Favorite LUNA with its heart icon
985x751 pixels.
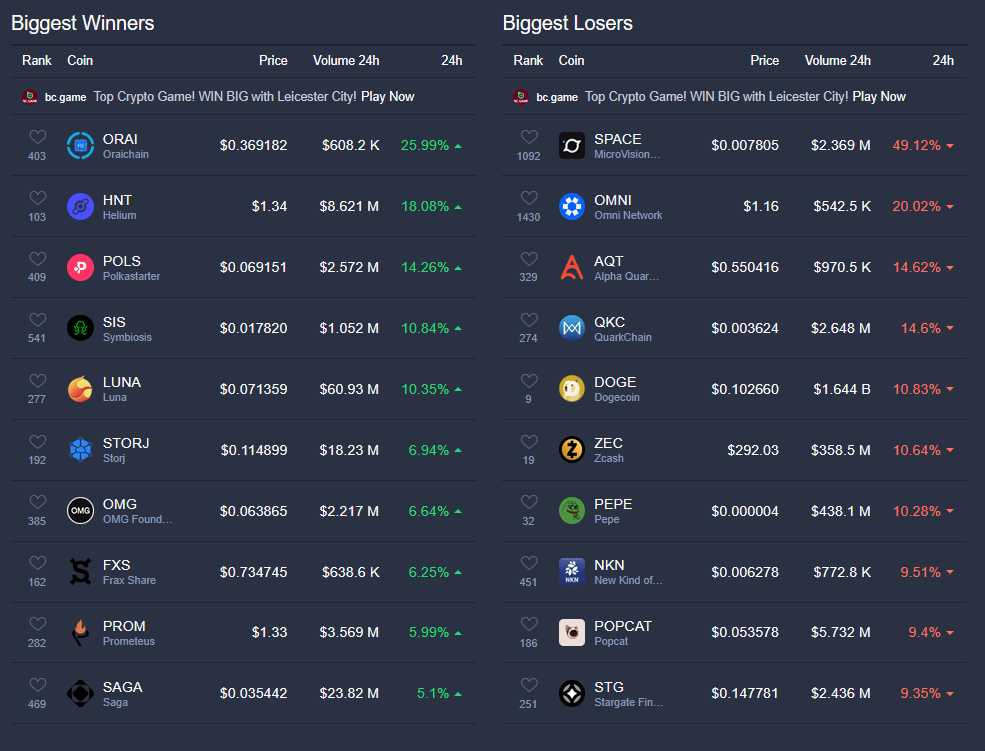[38, 381]
